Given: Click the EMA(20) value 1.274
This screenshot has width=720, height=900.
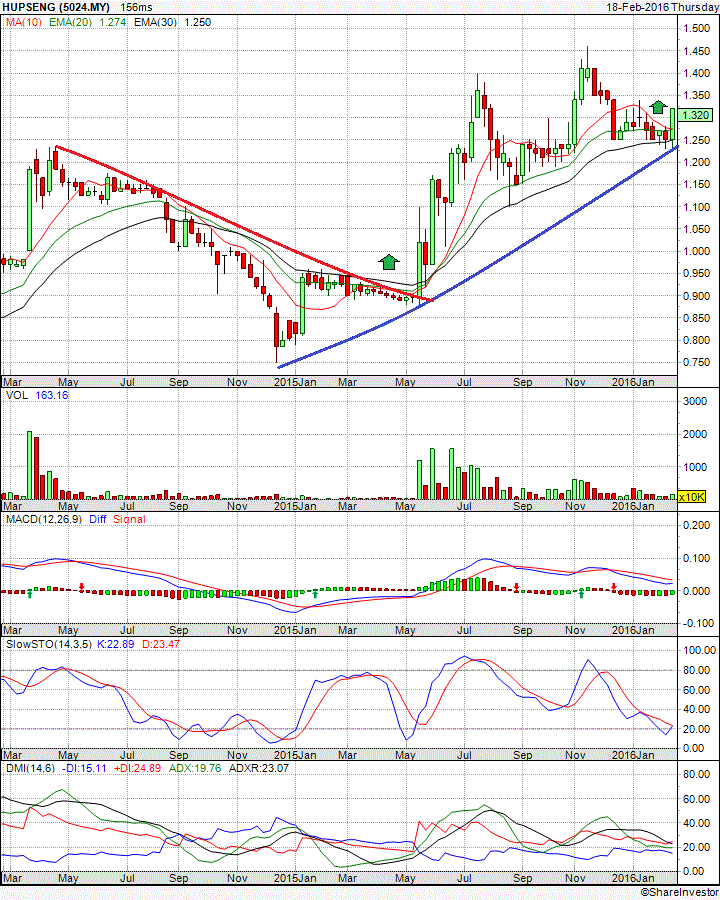Looking at the screenshot, I should point(113,22).
